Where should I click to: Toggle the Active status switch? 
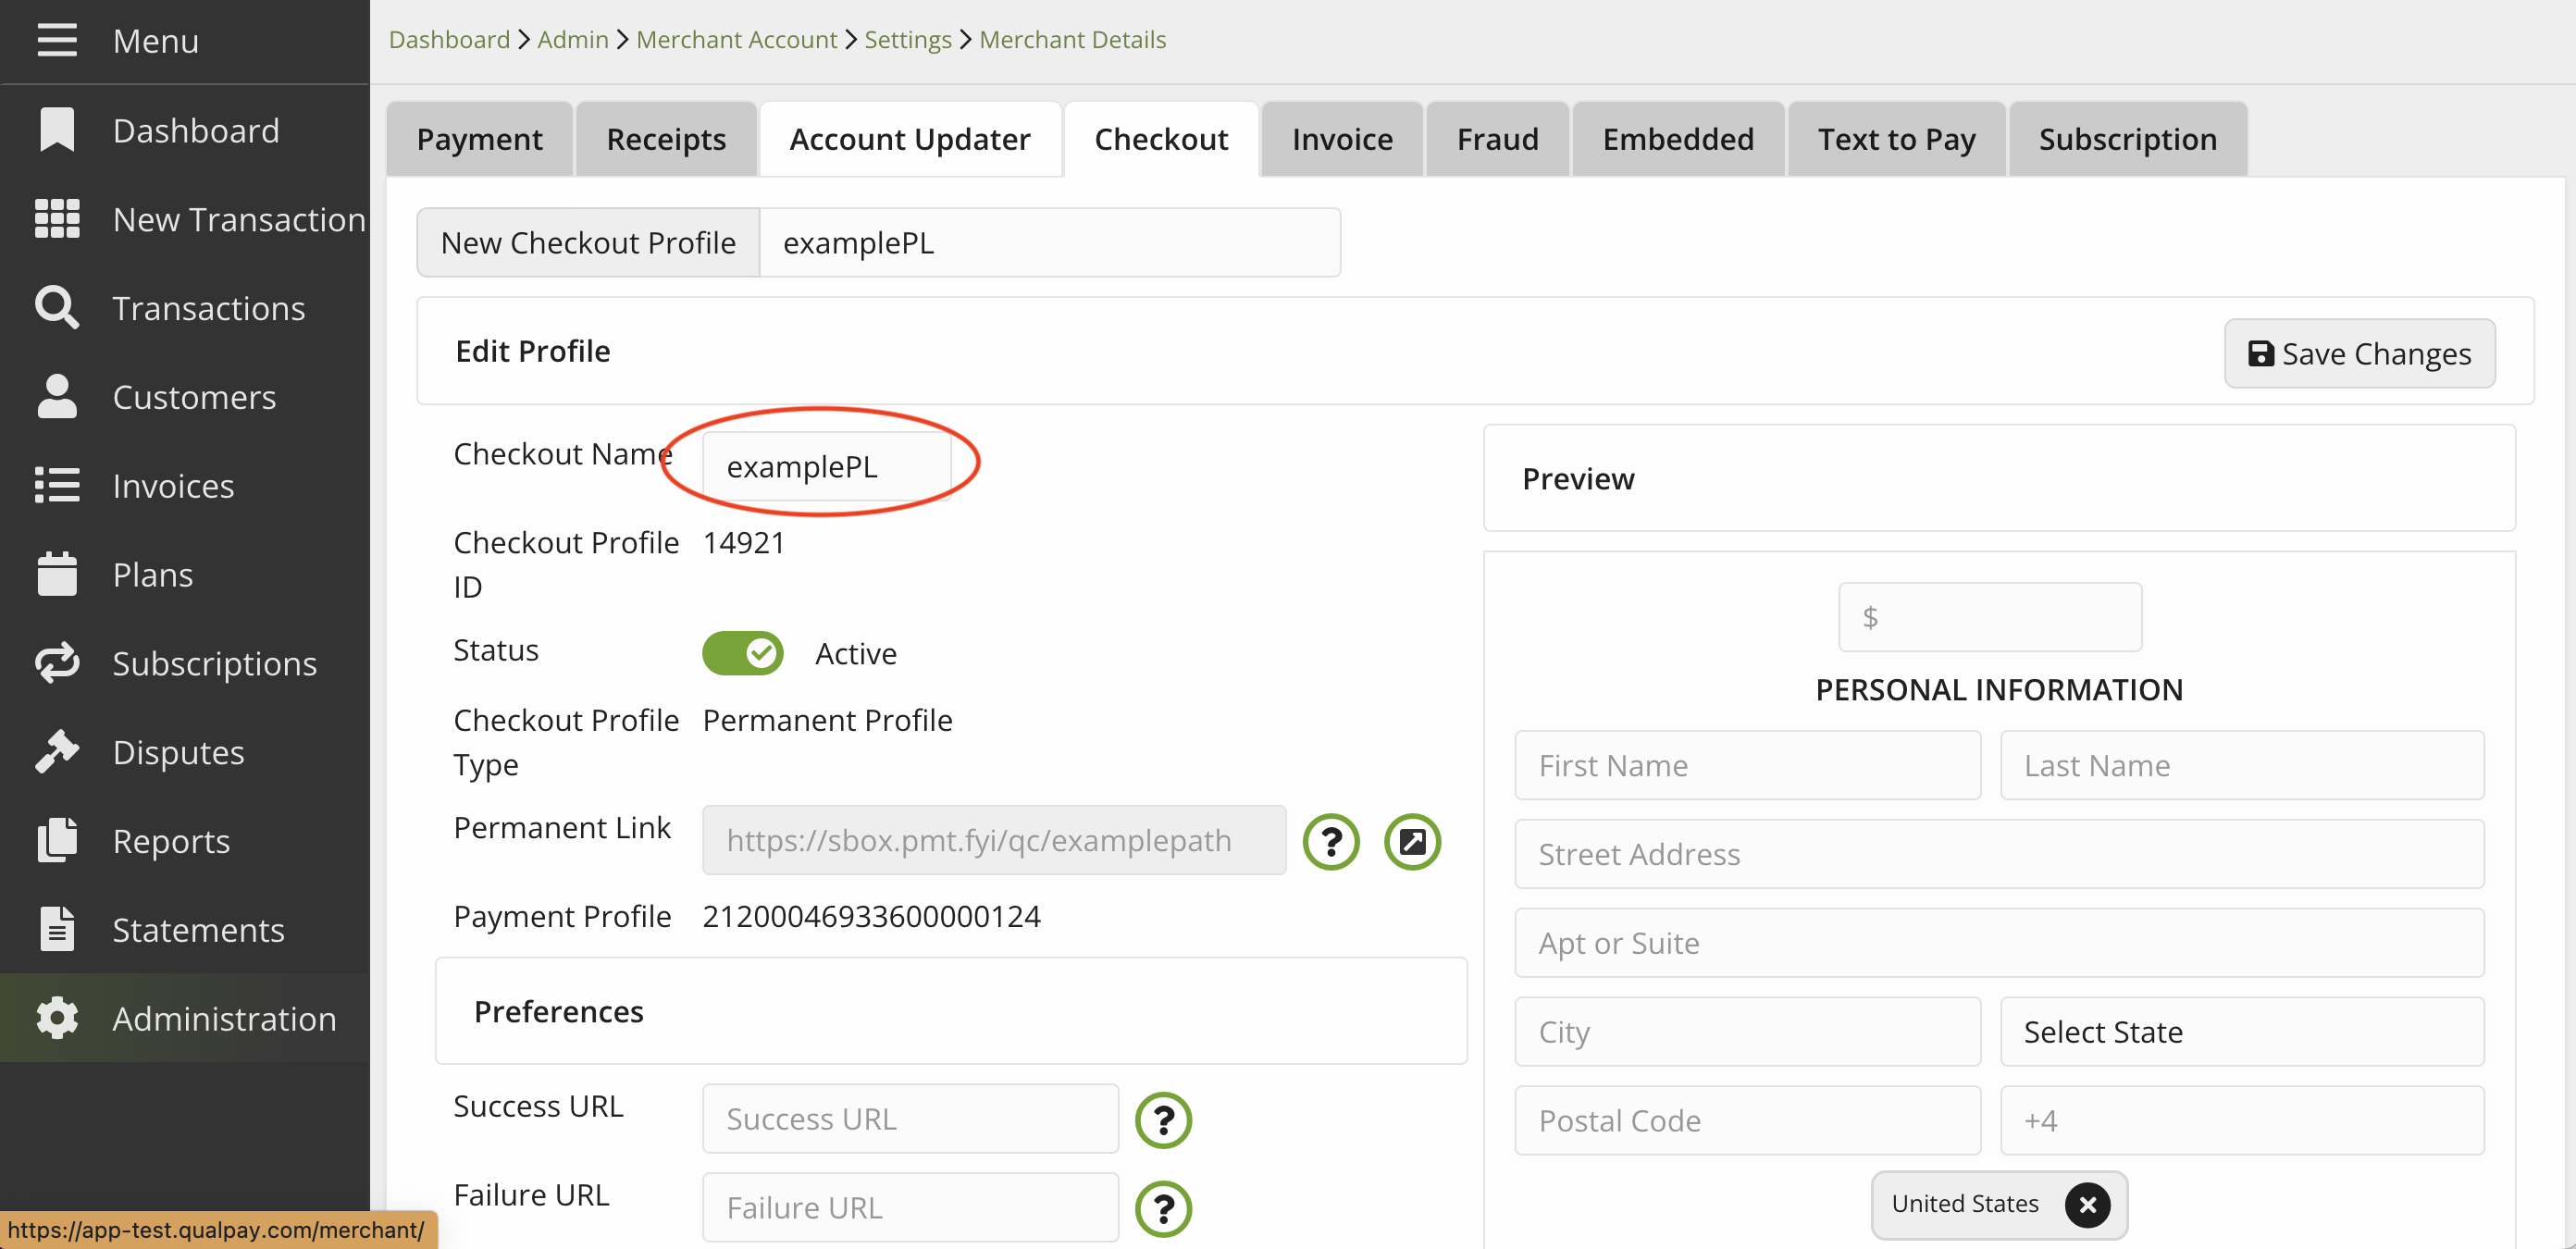click(742, 653)
